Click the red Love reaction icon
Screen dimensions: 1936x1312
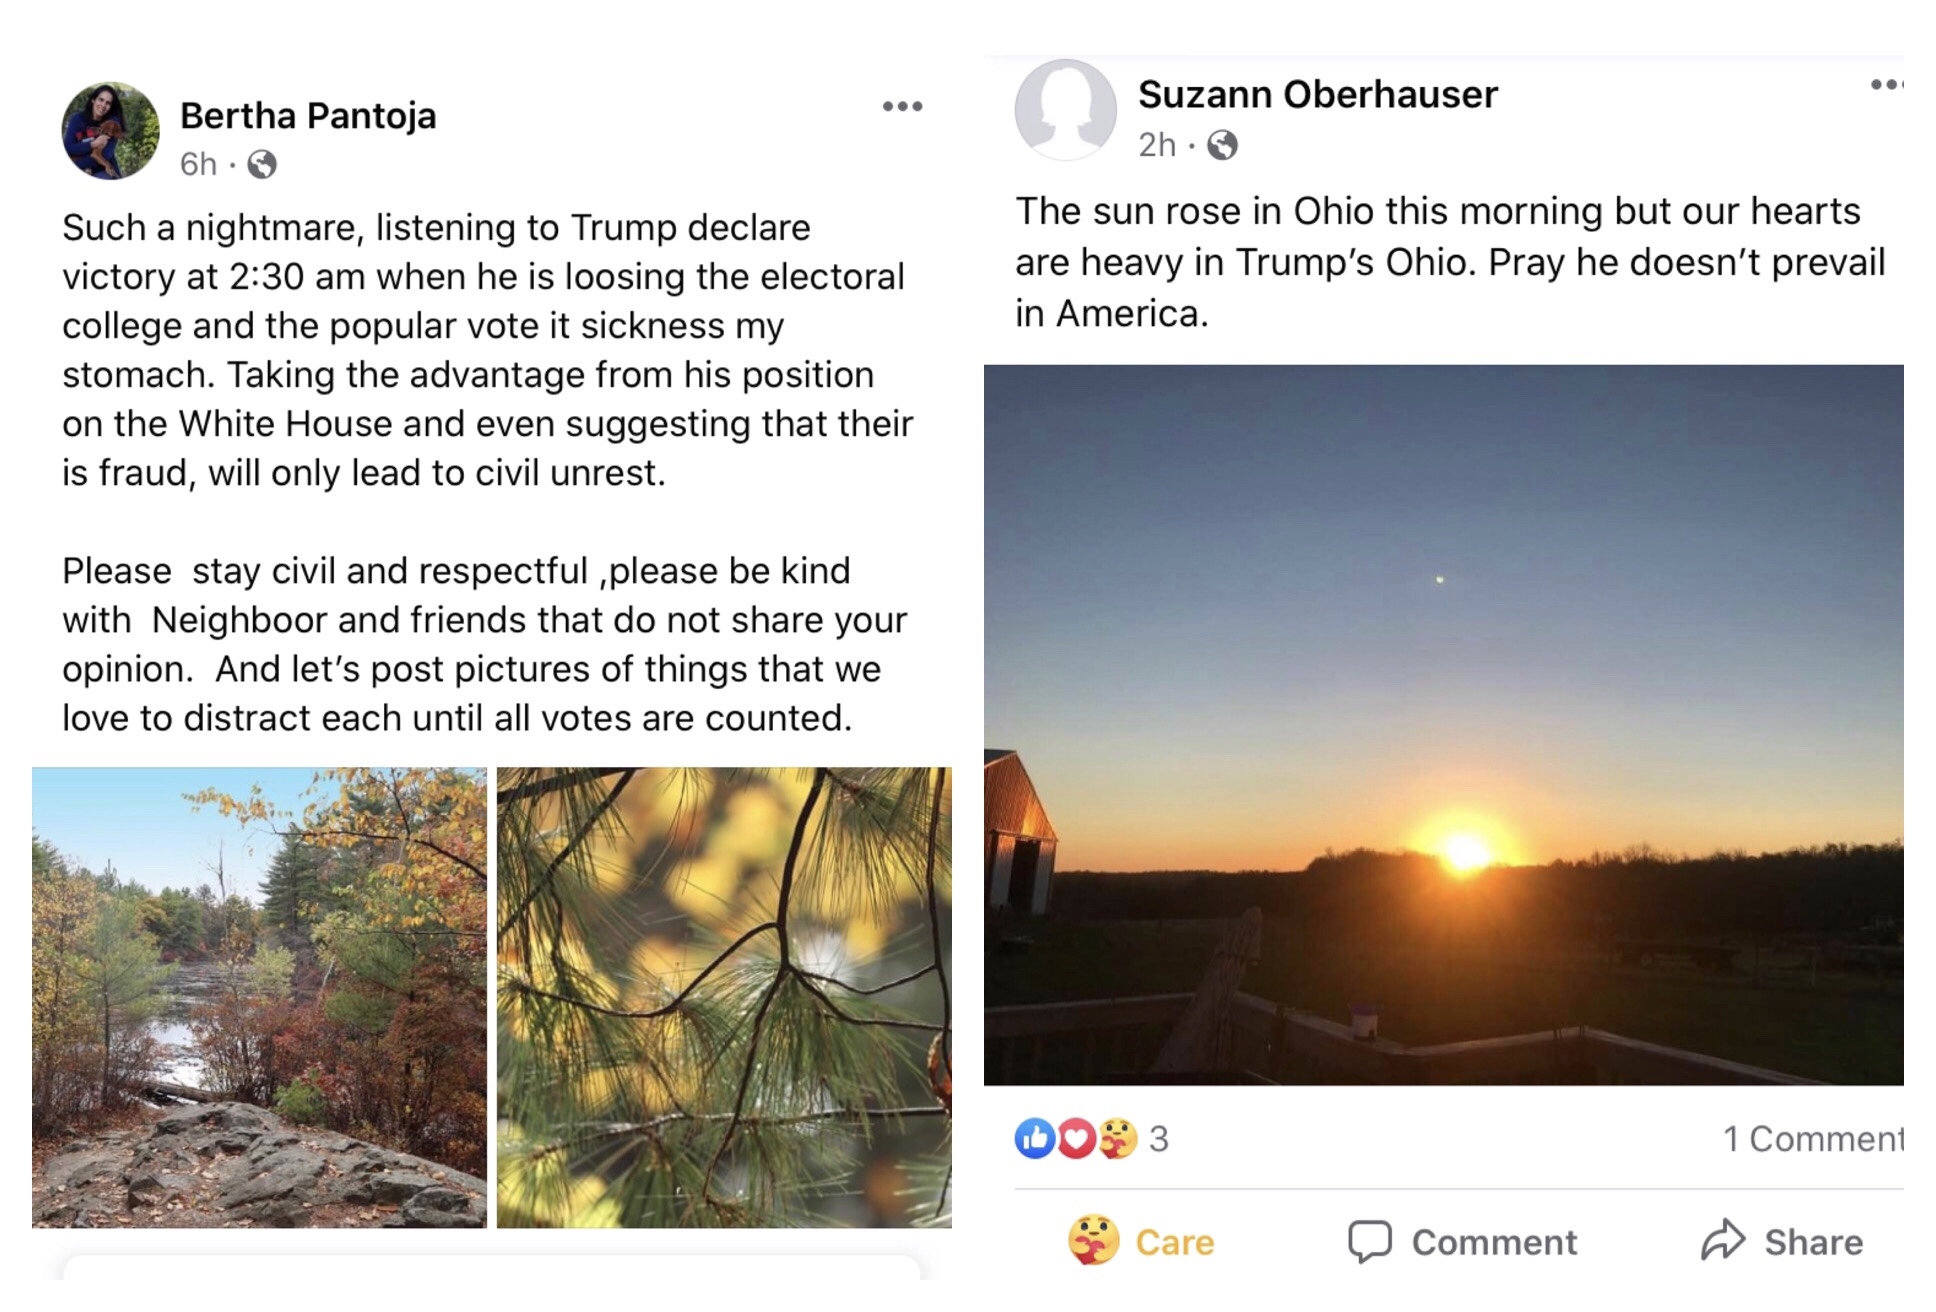(x=1075, y=1138)
